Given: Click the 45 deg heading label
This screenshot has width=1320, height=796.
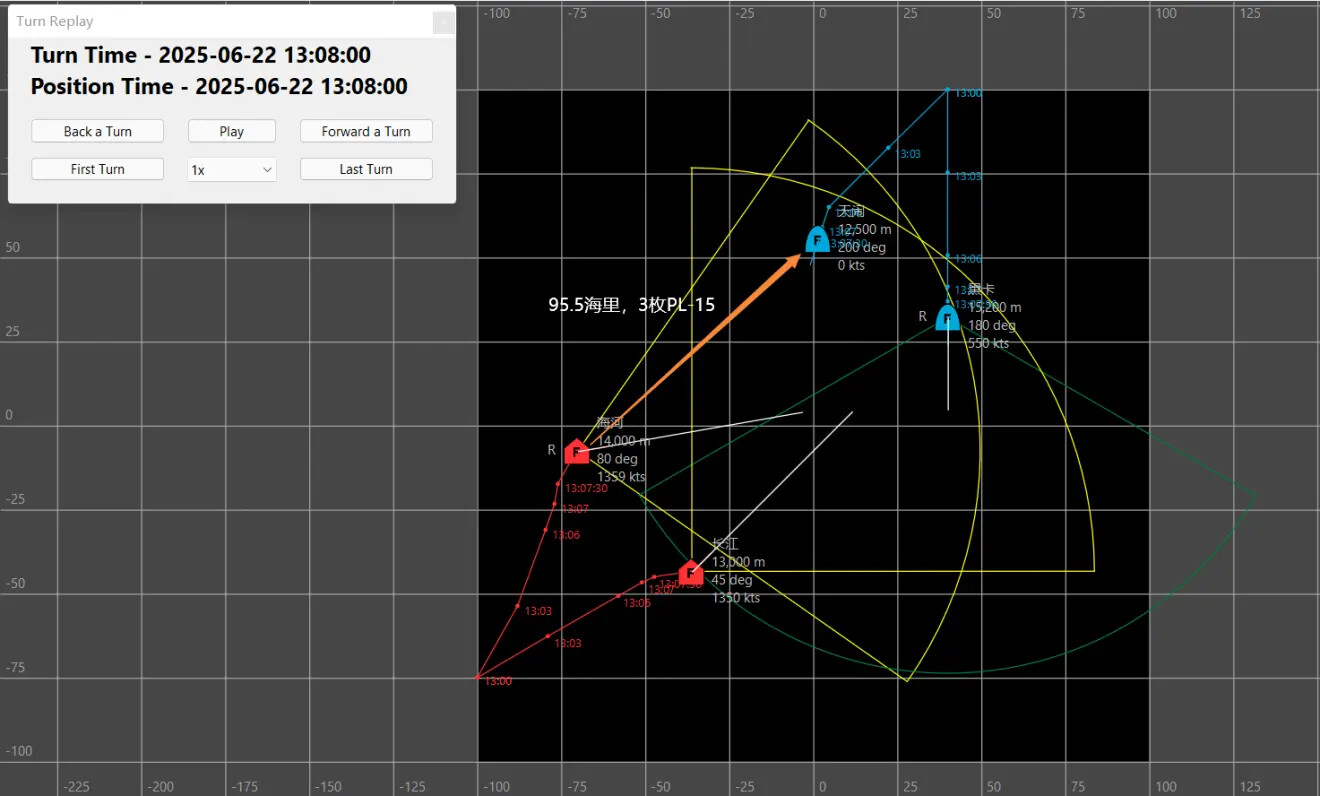Looking at the screenshot, I should tap(731, 580).
